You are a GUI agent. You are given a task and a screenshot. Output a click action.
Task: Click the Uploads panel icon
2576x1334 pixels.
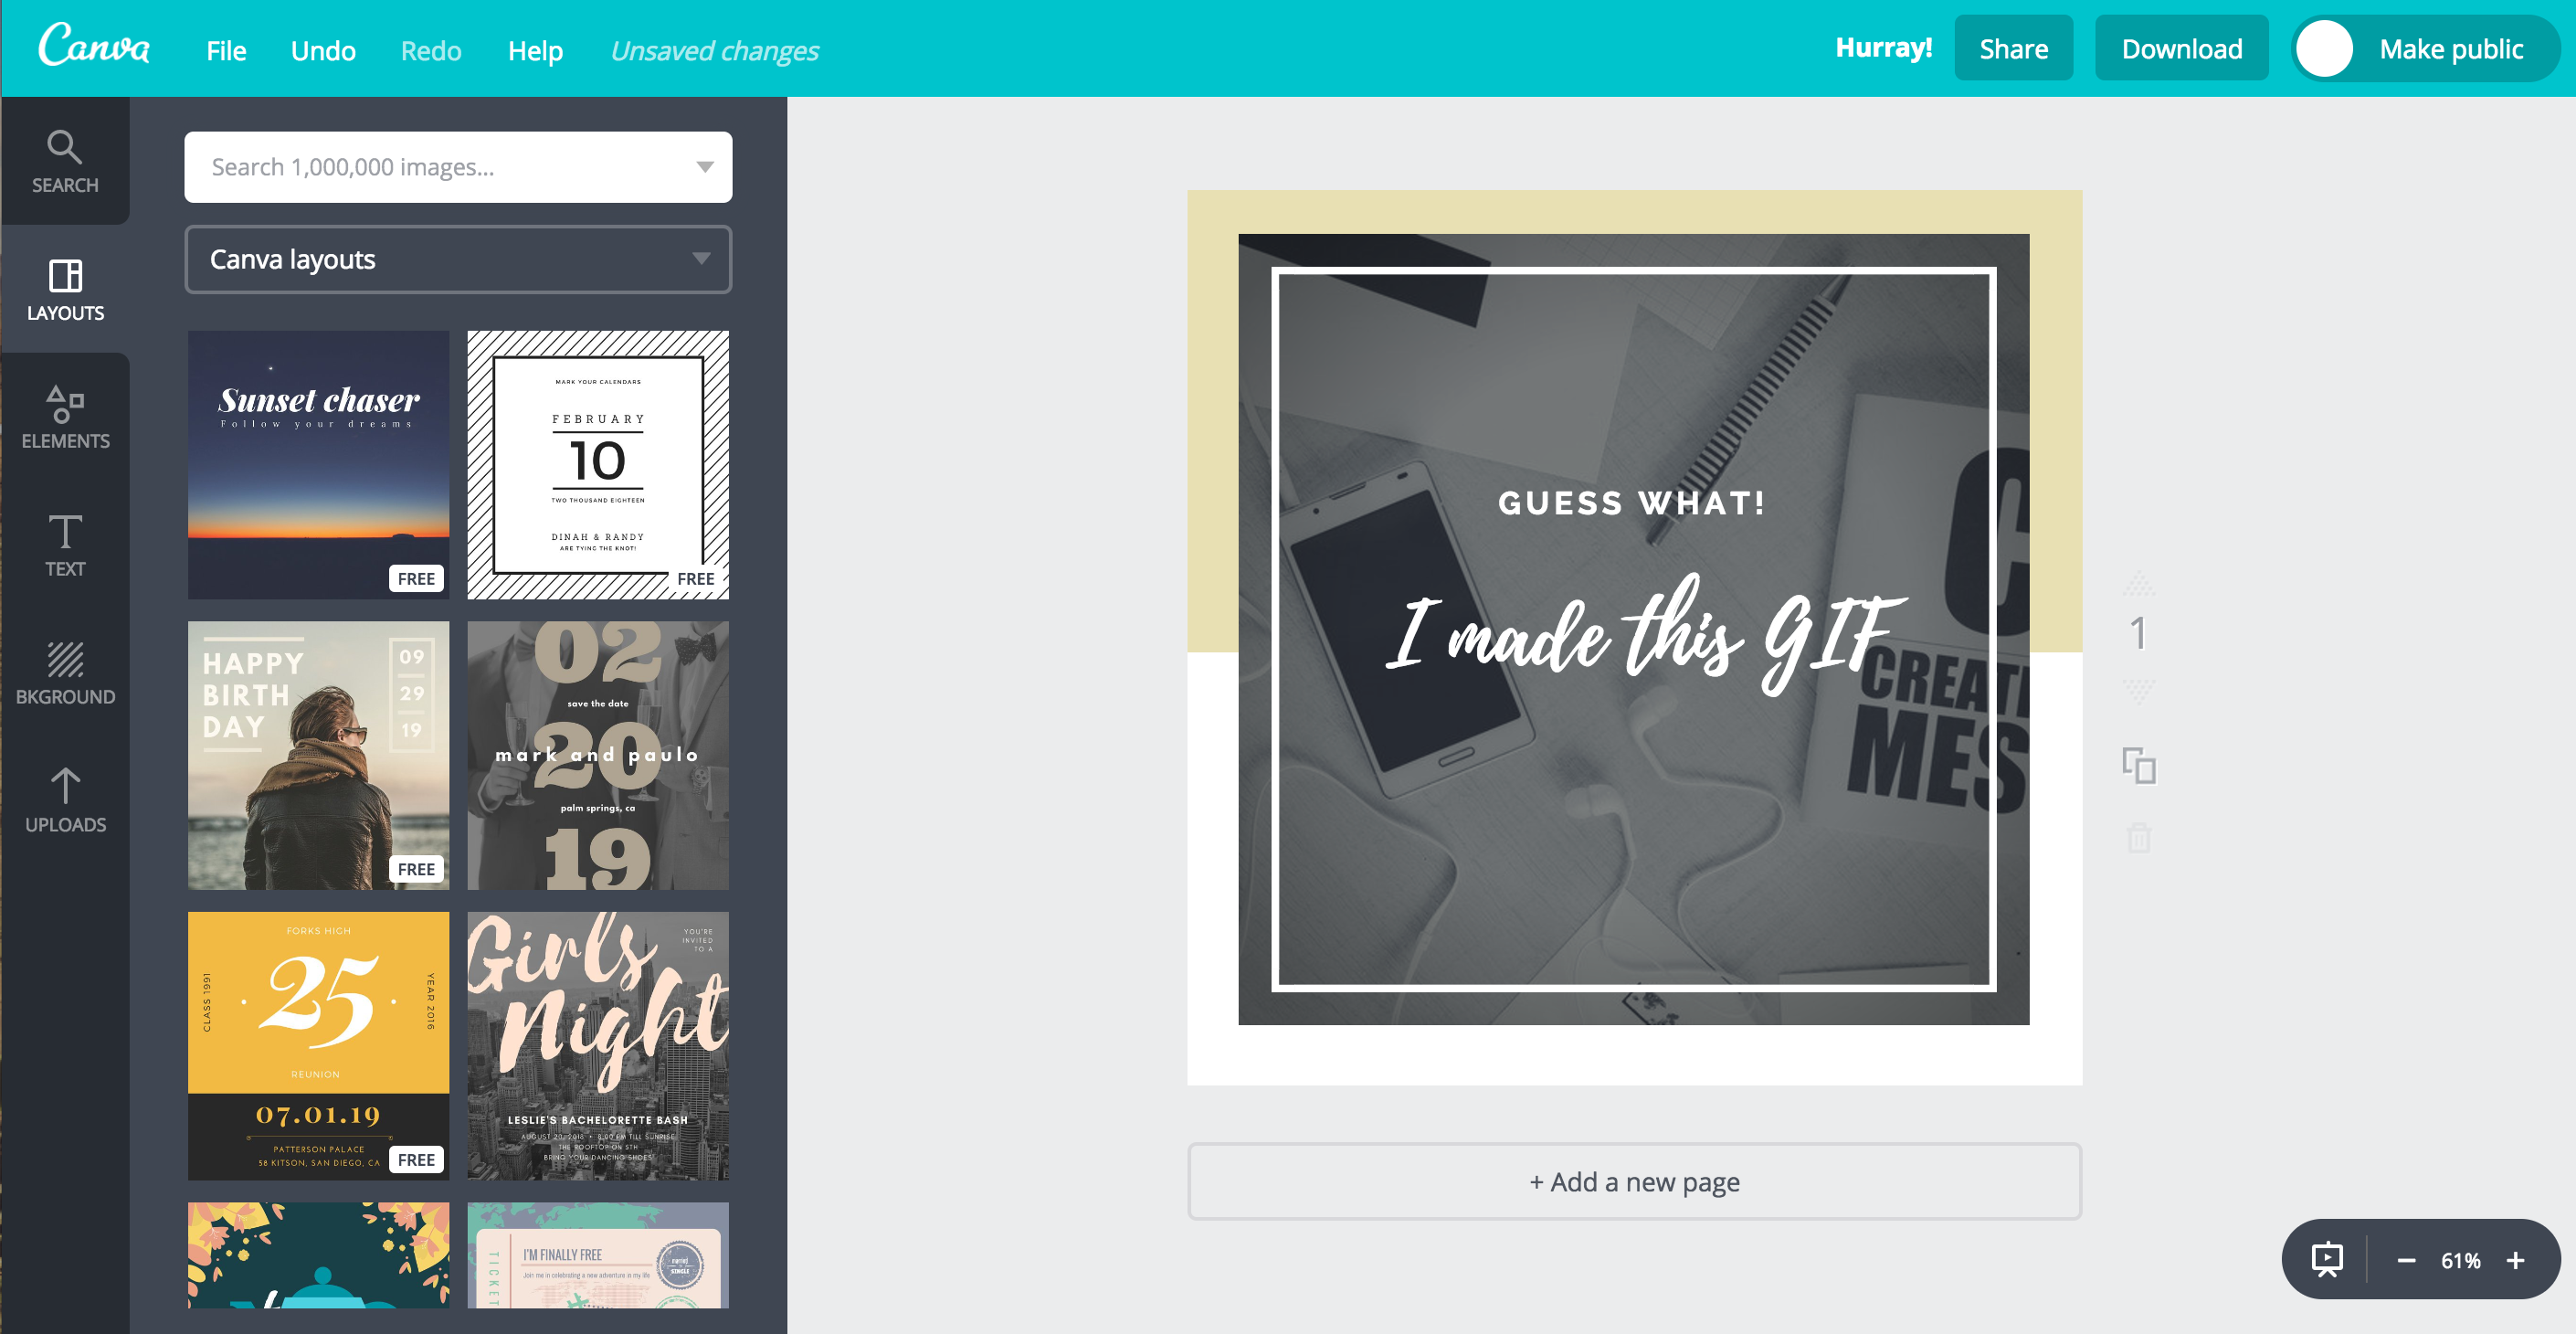tap(67, 797)
